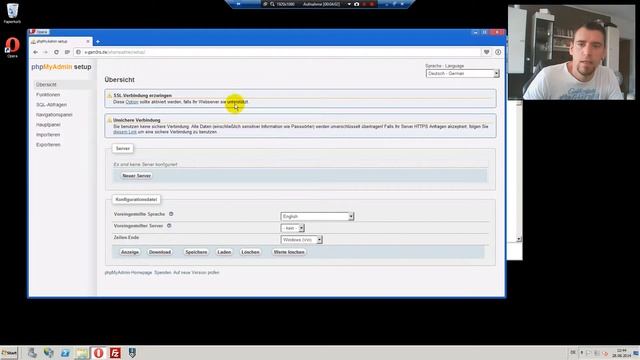640x360 pixels.
Task: Open the Voreingestellter Server dropdown
Action: point(292,228)
